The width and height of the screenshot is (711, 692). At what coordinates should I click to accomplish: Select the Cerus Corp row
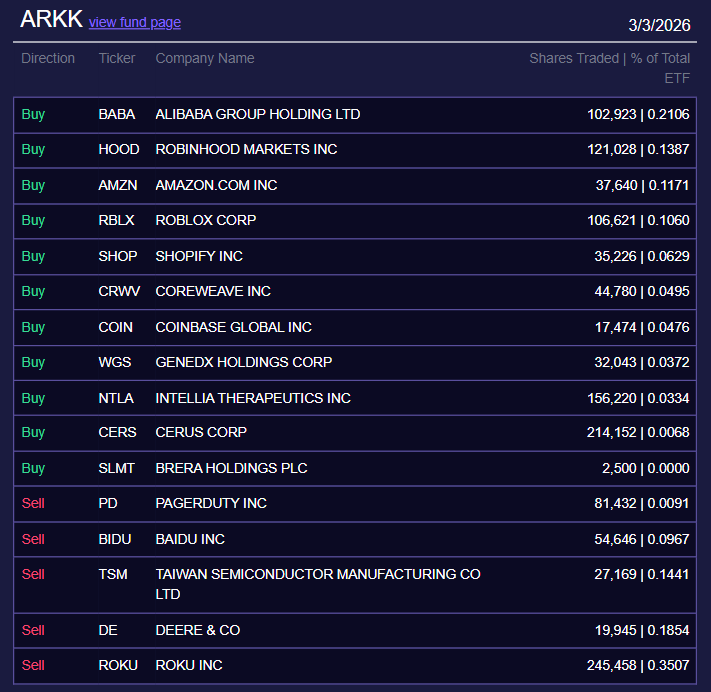tap(201, 432)
